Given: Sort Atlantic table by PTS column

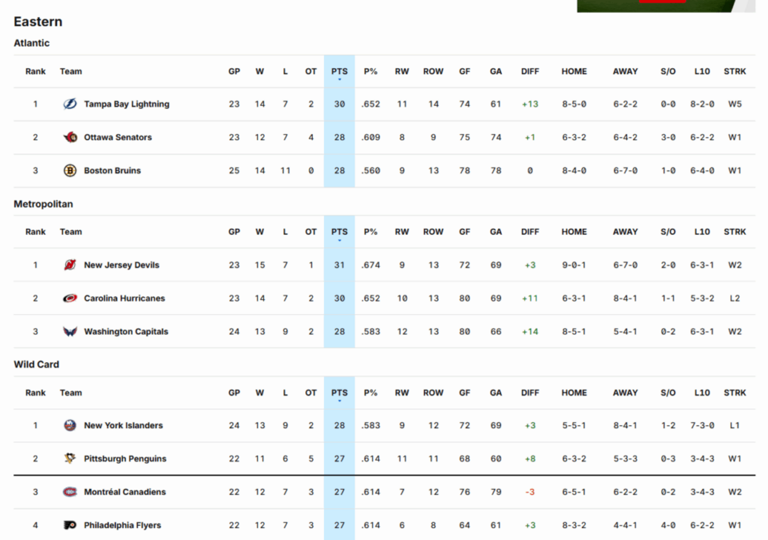Looking at the screenshot, I should click(x=339, y=72).
